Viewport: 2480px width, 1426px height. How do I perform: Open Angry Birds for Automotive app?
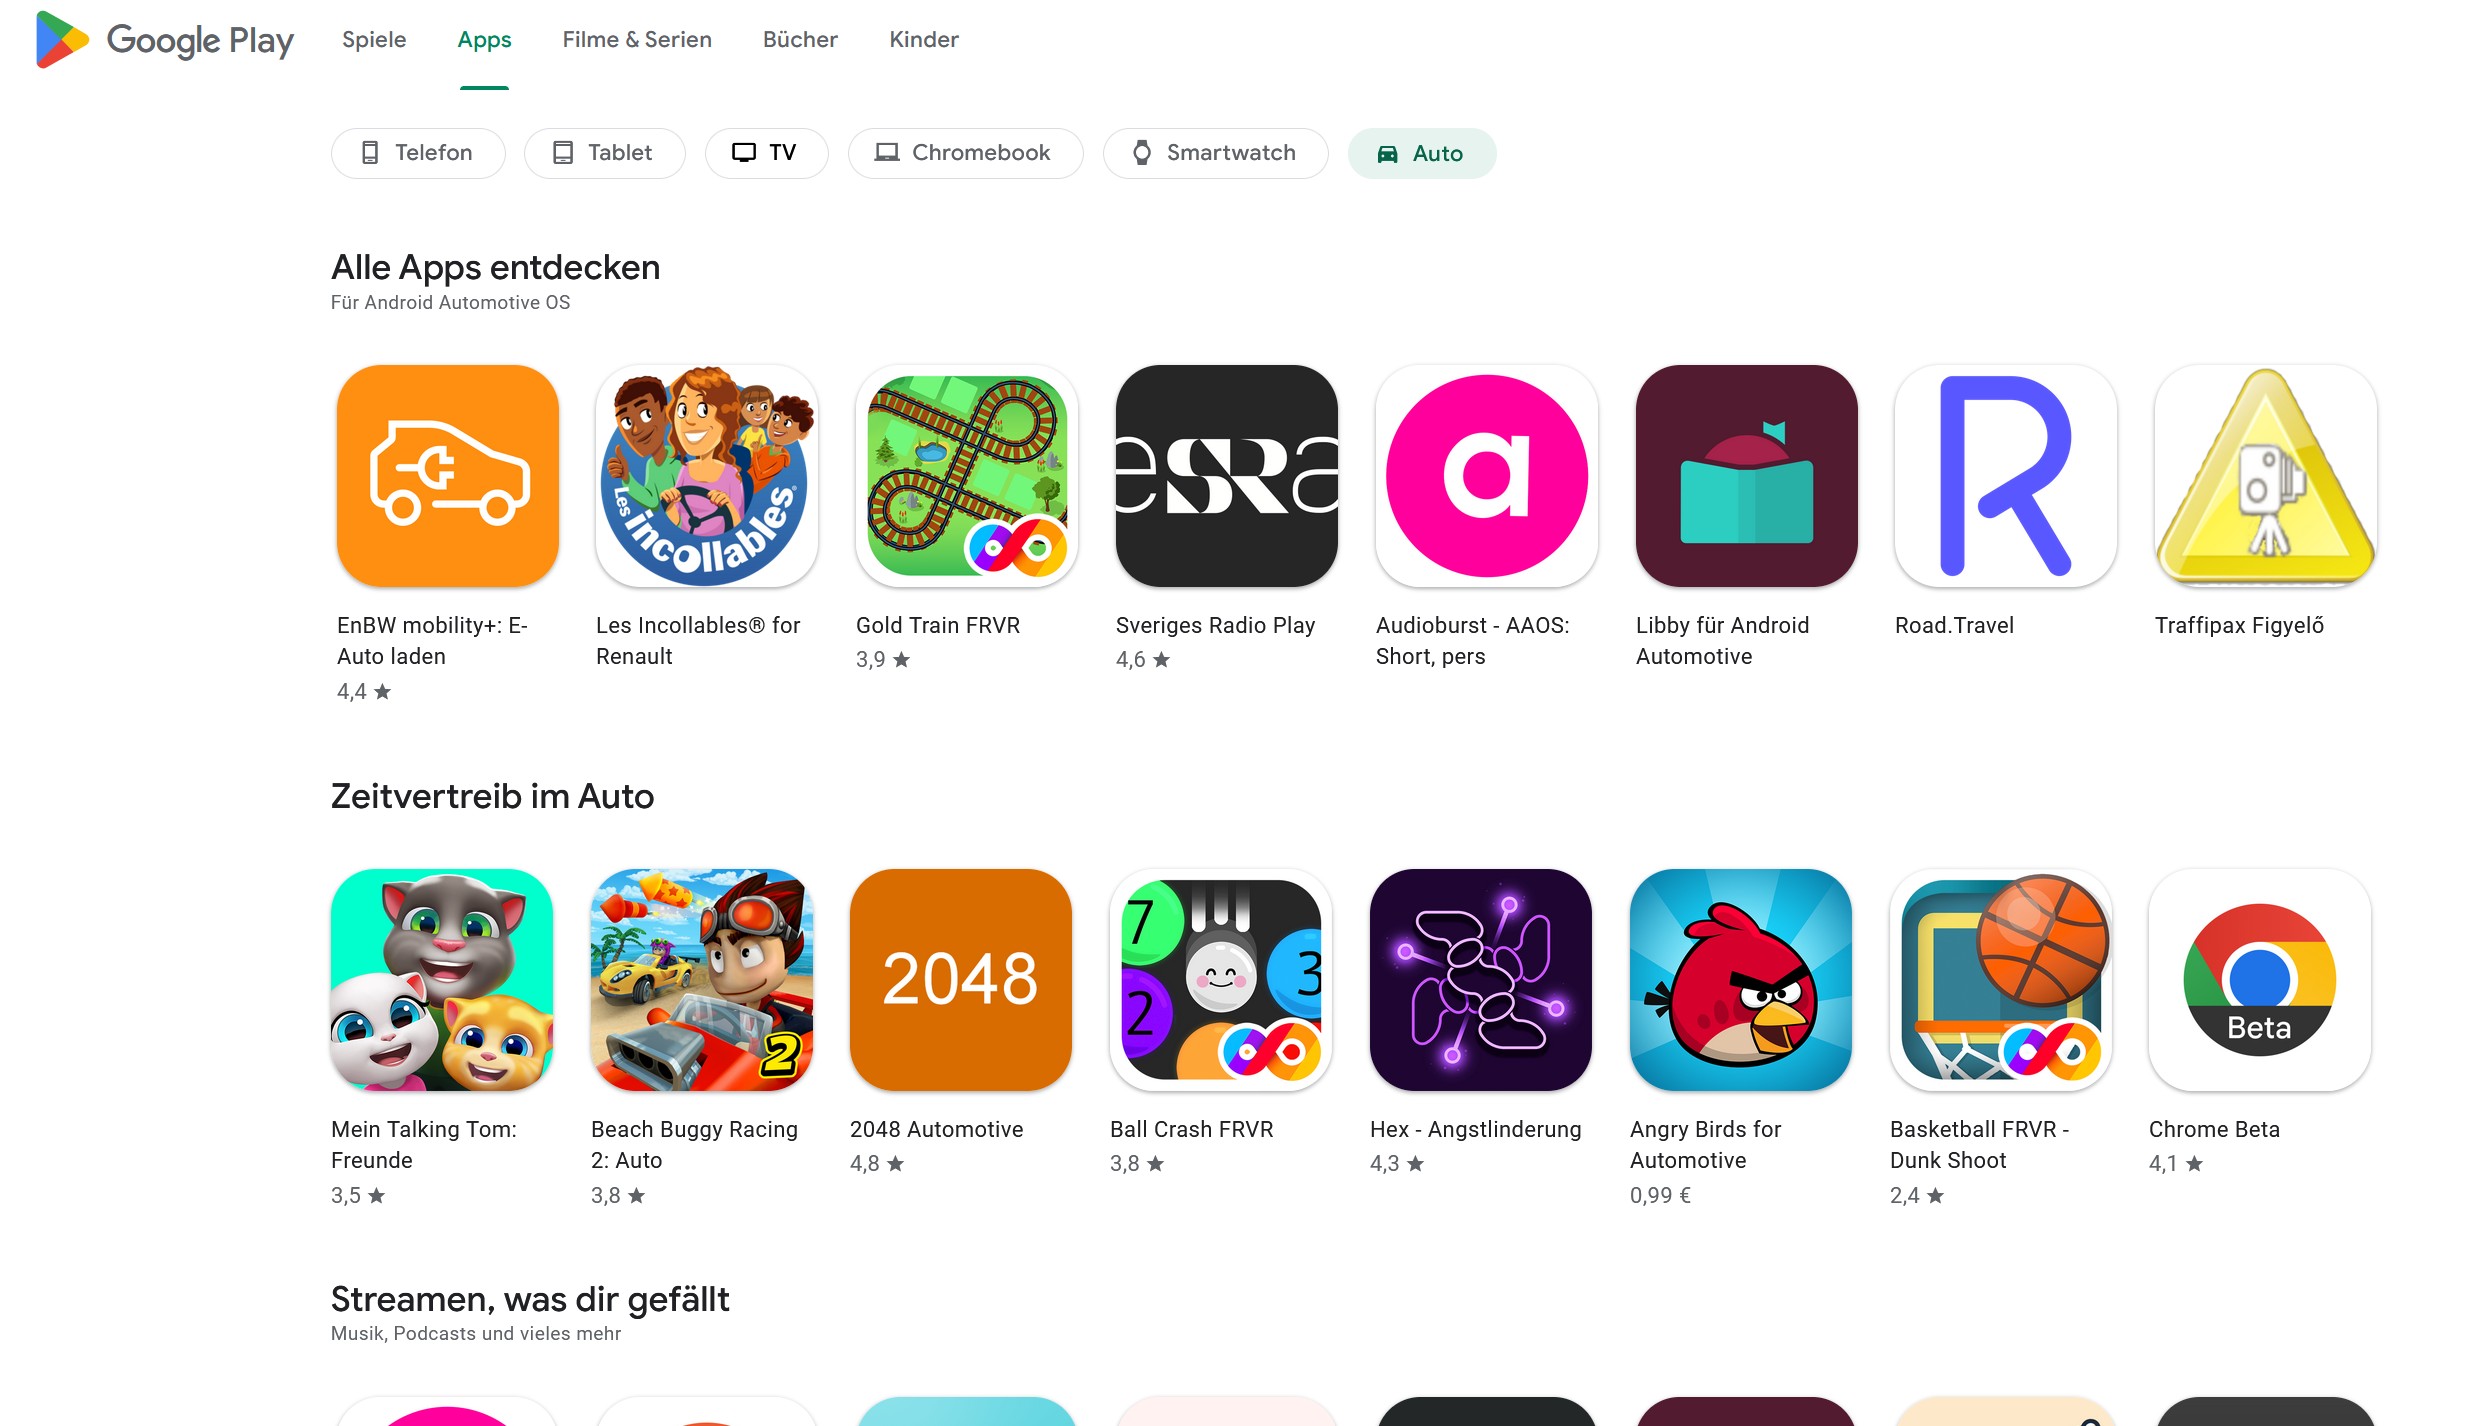pos(1744,980)
